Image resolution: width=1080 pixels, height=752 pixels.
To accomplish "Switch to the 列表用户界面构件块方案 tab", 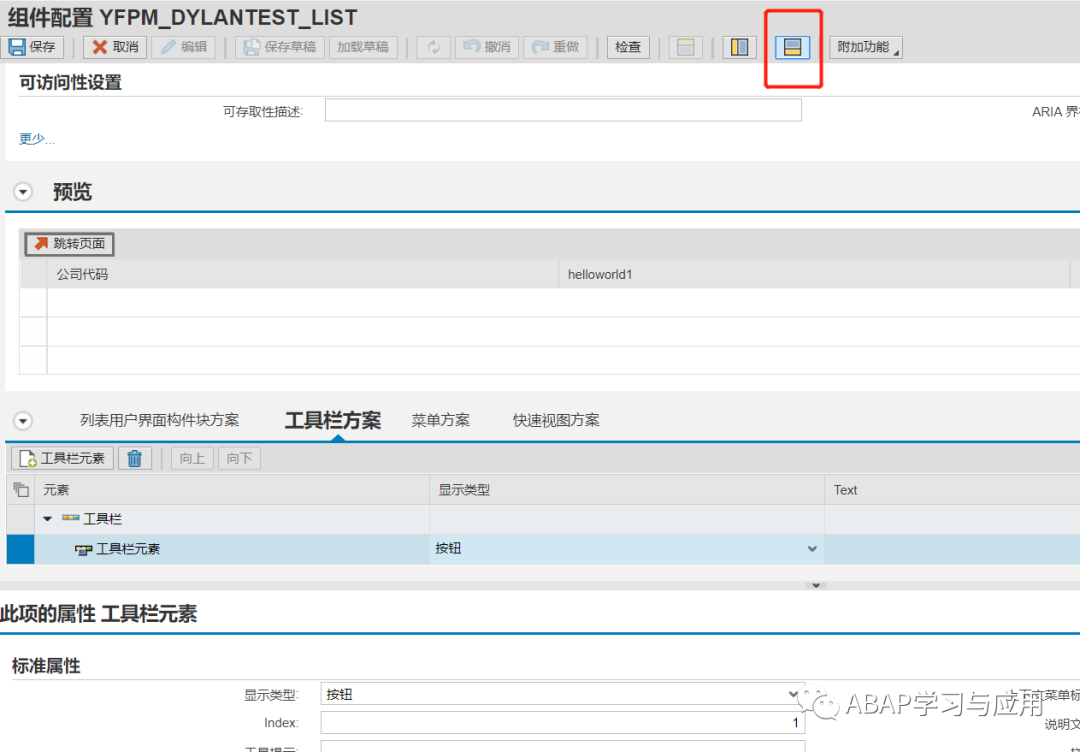I will 160,420.
